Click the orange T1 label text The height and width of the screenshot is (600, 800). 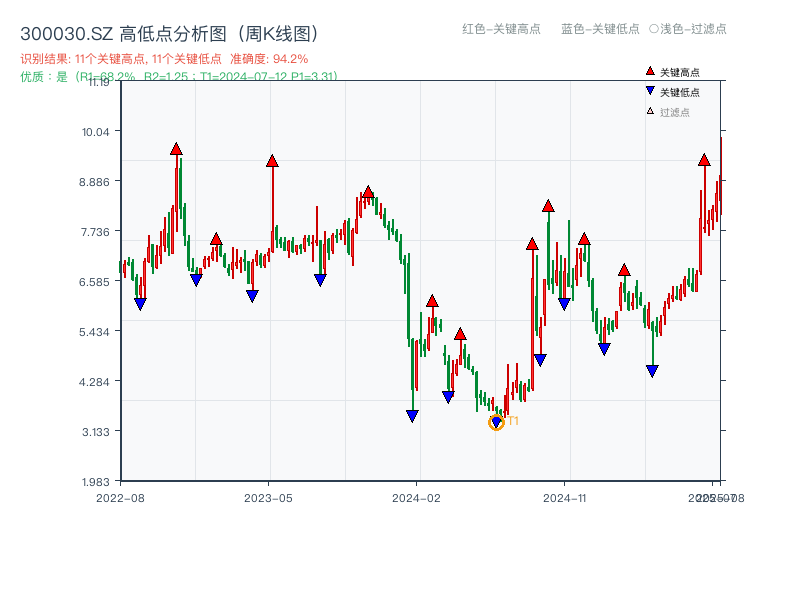tap(513, 421)
